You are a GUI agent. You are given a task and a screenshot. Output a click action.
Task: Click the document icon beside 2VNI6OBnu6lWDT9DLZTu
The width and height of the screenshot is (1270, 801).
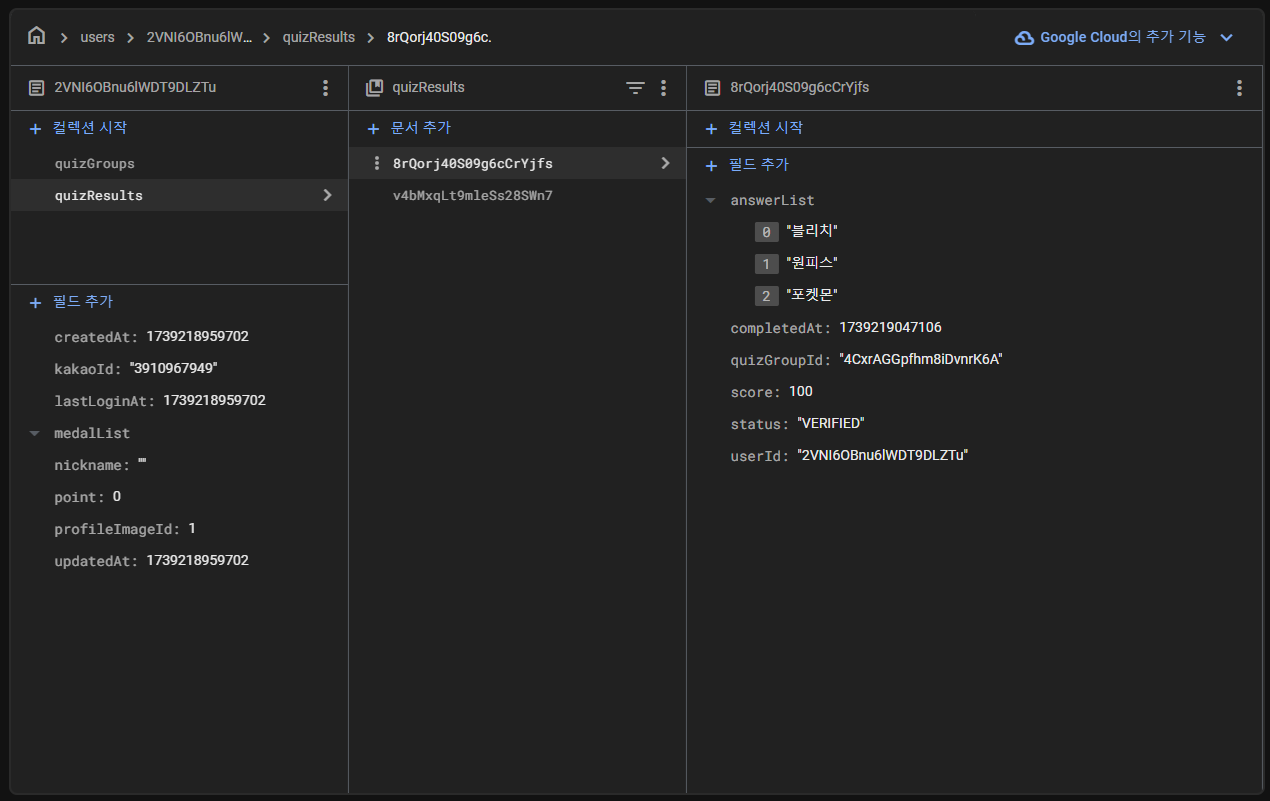[36, 88]
